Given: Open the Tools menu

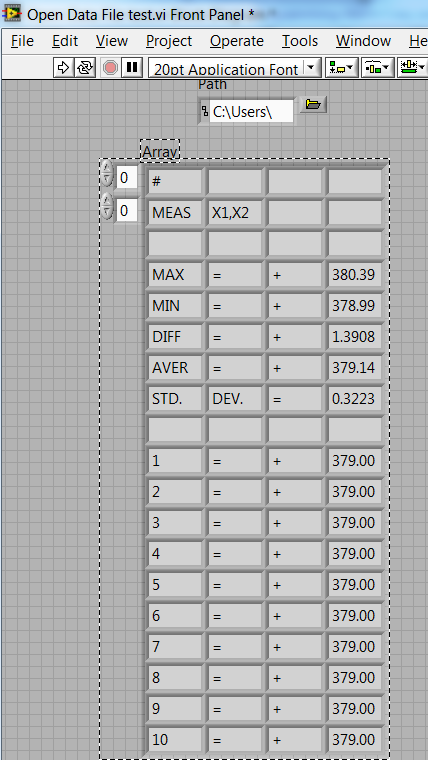Looking at the screenshot, I should tap(300, 41).
